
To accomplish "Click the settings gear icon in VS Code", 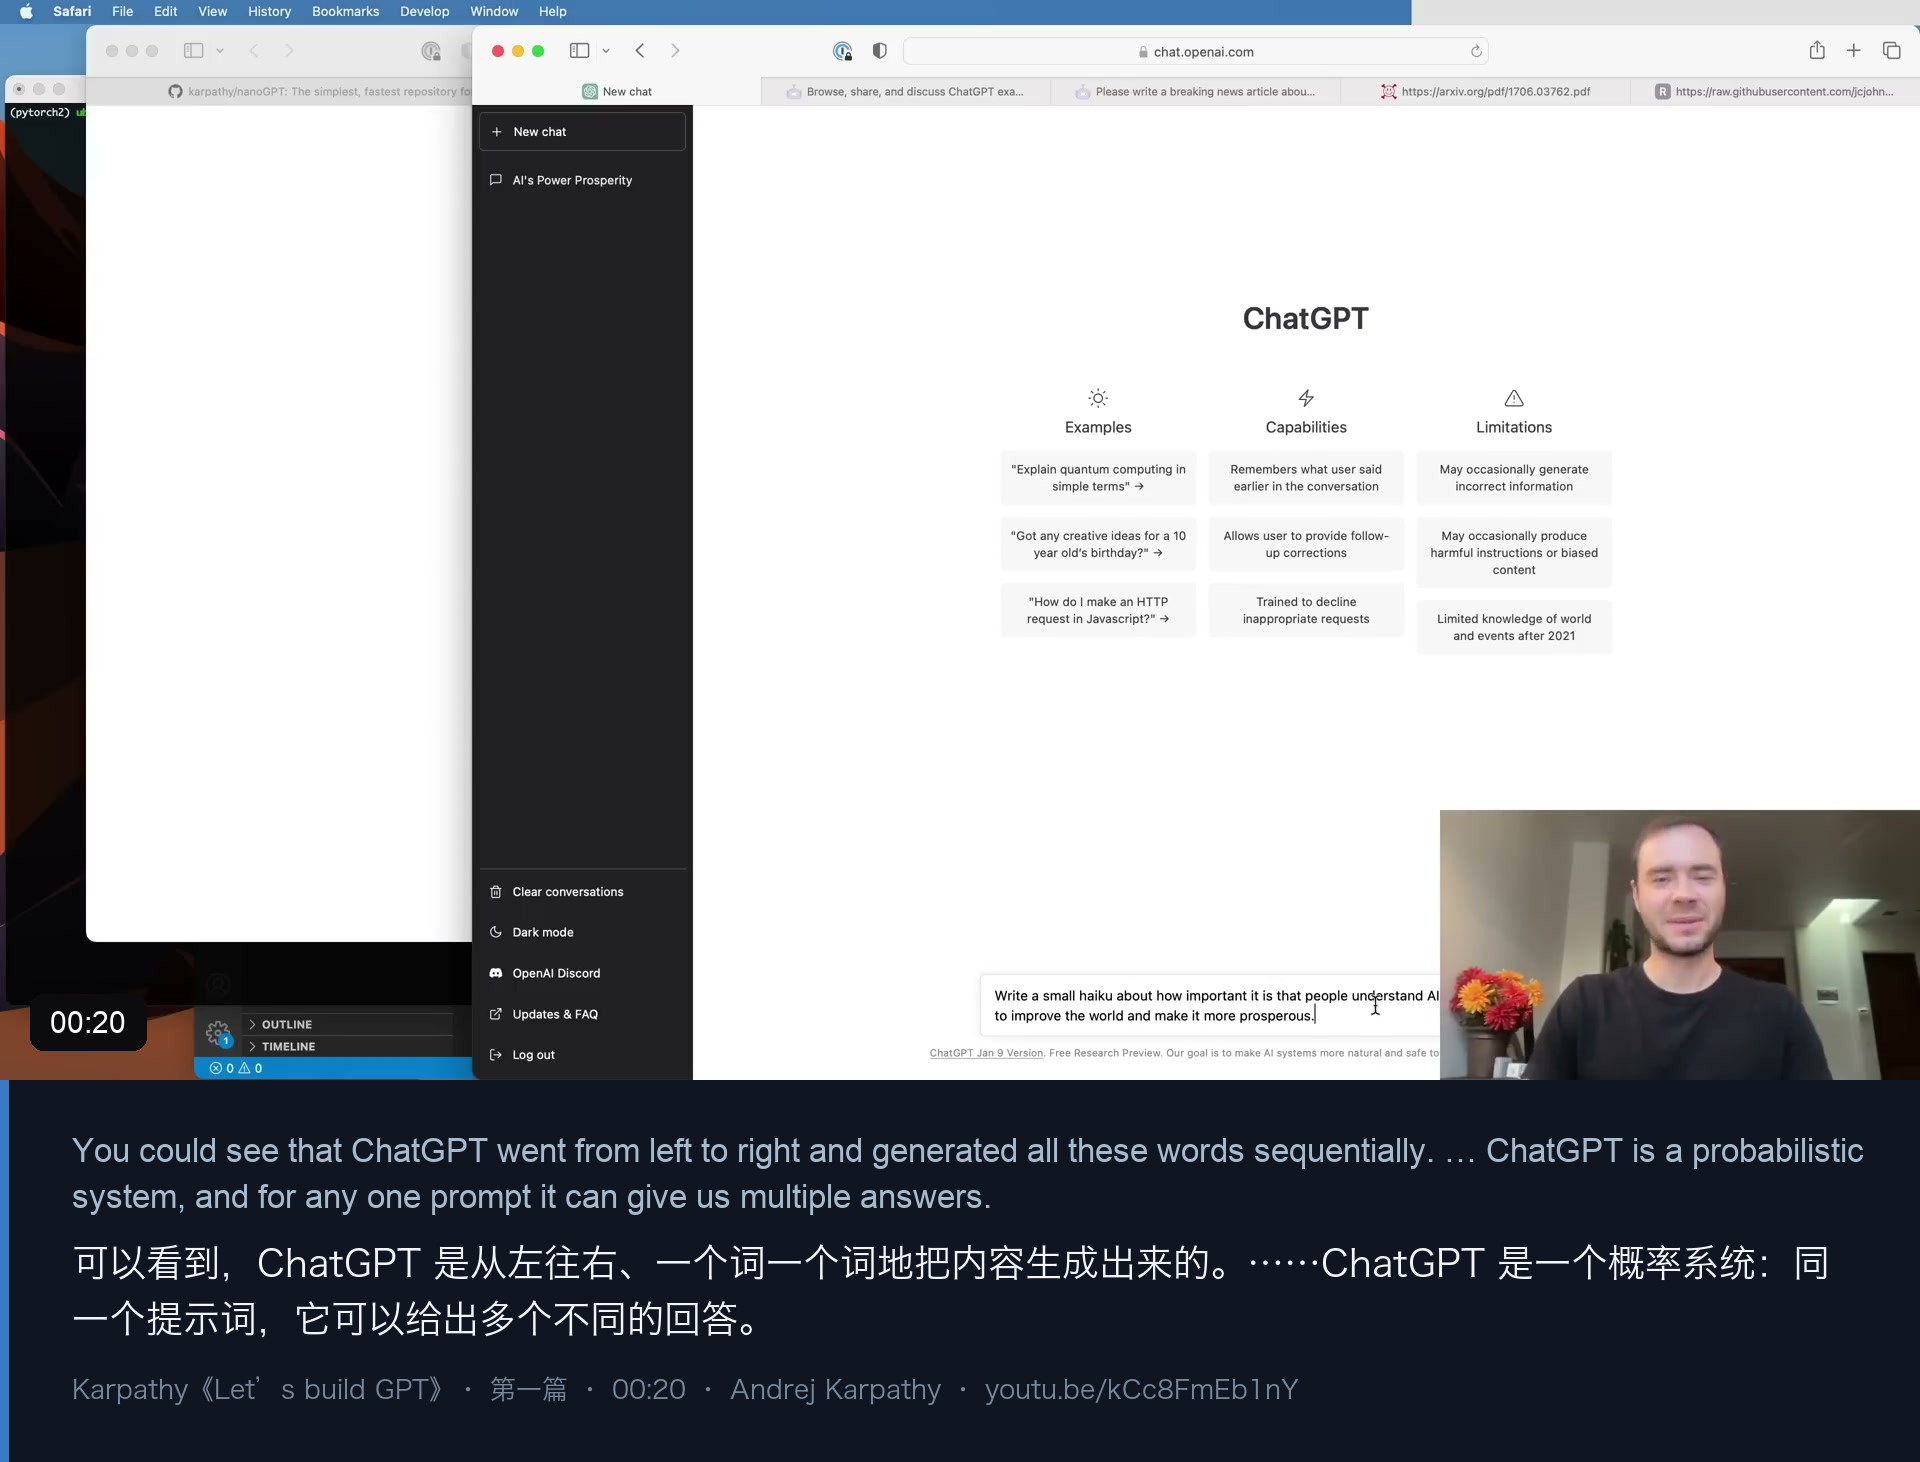I will (x=218, y=1033).
